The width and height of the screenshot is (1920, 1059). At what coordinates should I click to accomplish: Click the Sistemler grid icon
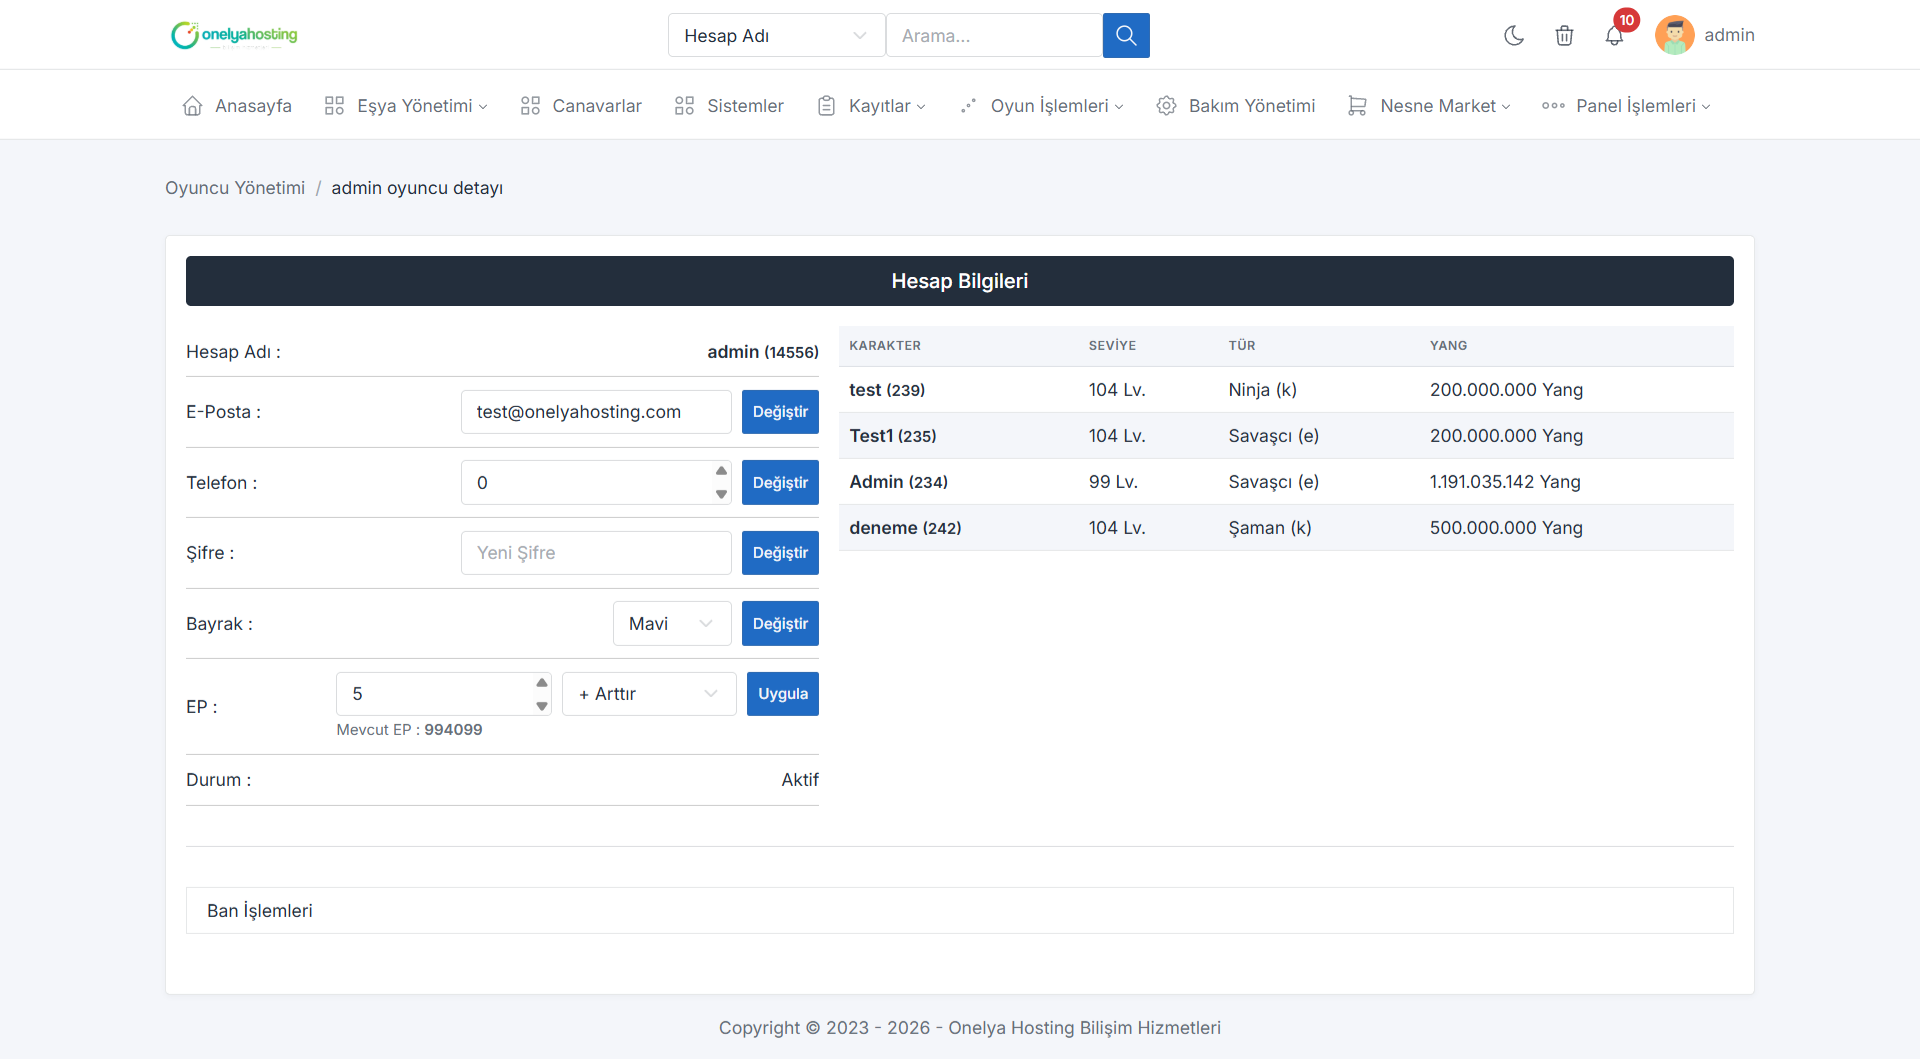point(684,106)
